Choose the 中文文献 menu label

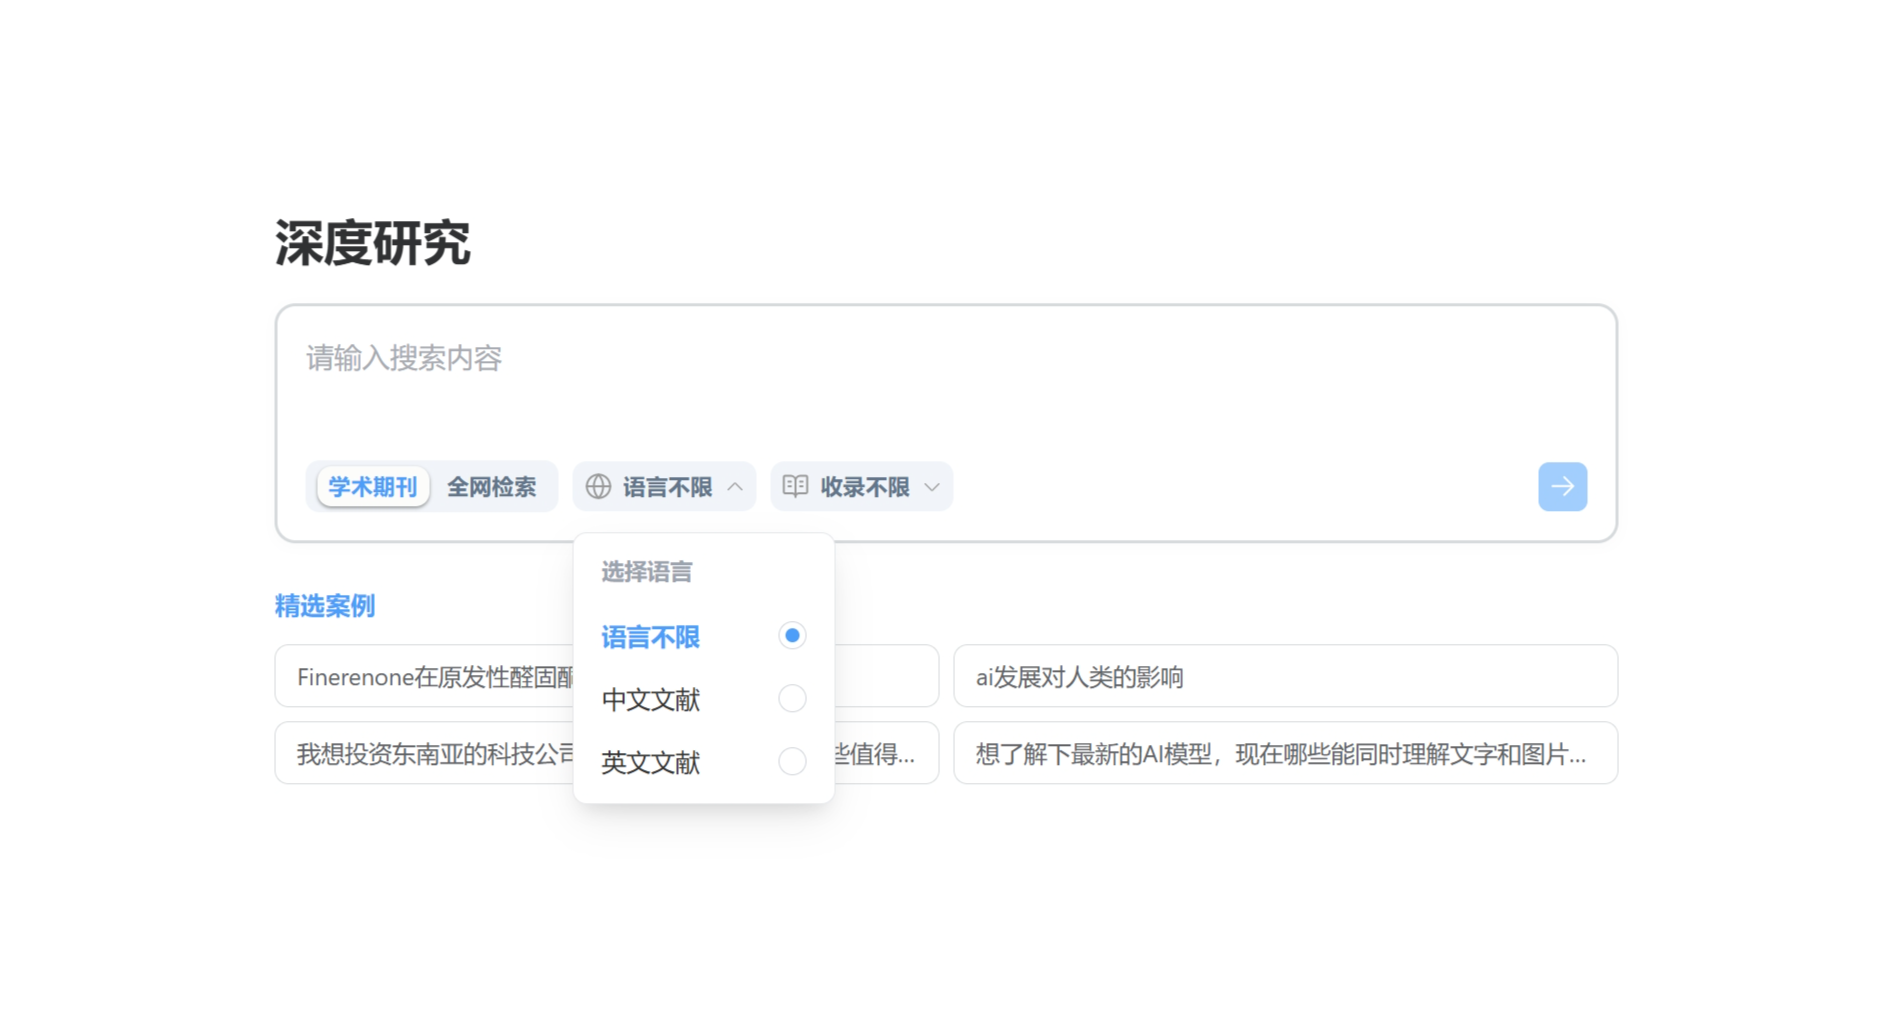(650, 700)
